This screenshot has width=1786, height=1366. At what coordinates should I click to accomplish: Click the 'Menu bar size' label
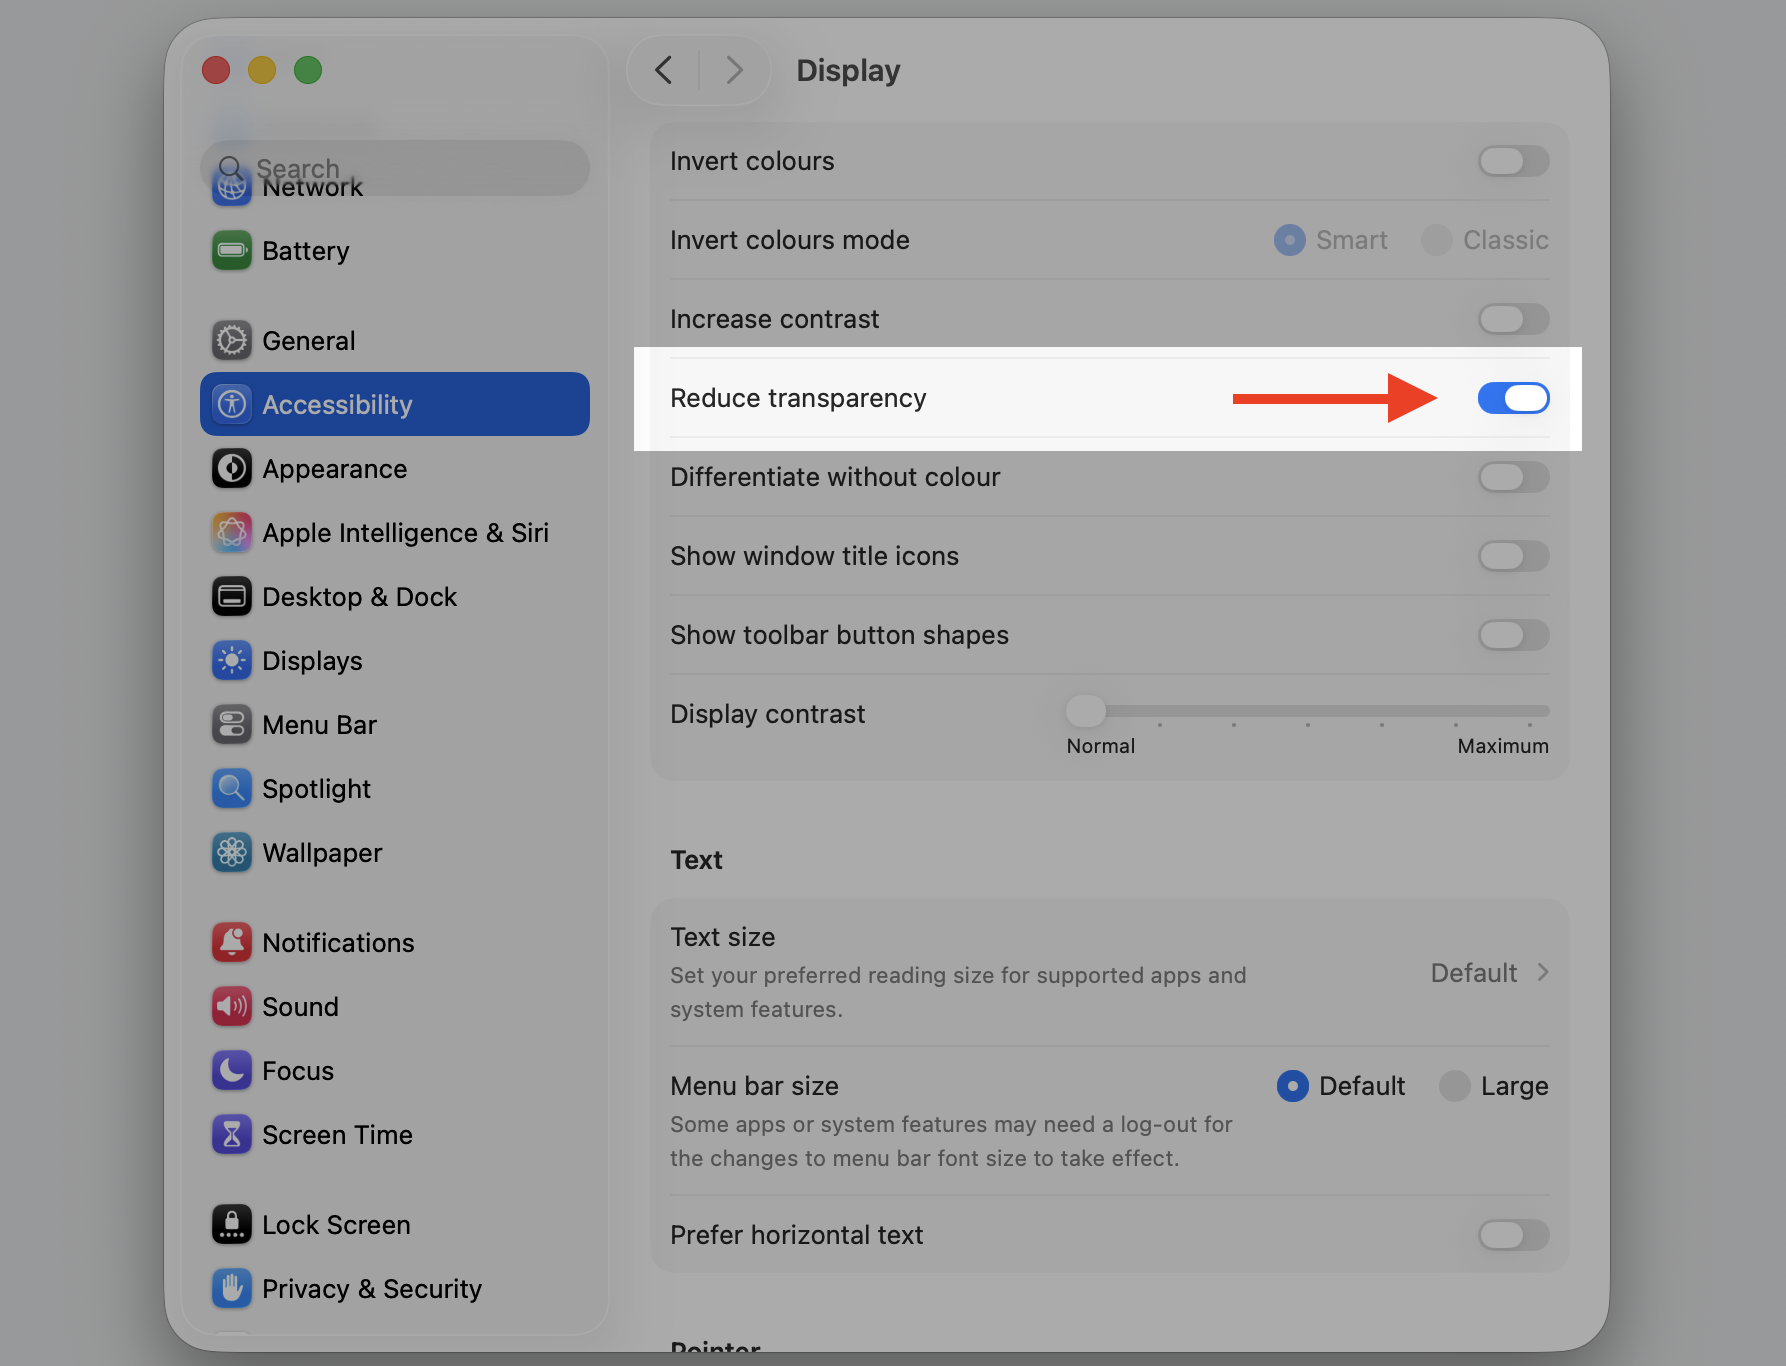[x=755, y=1086]
